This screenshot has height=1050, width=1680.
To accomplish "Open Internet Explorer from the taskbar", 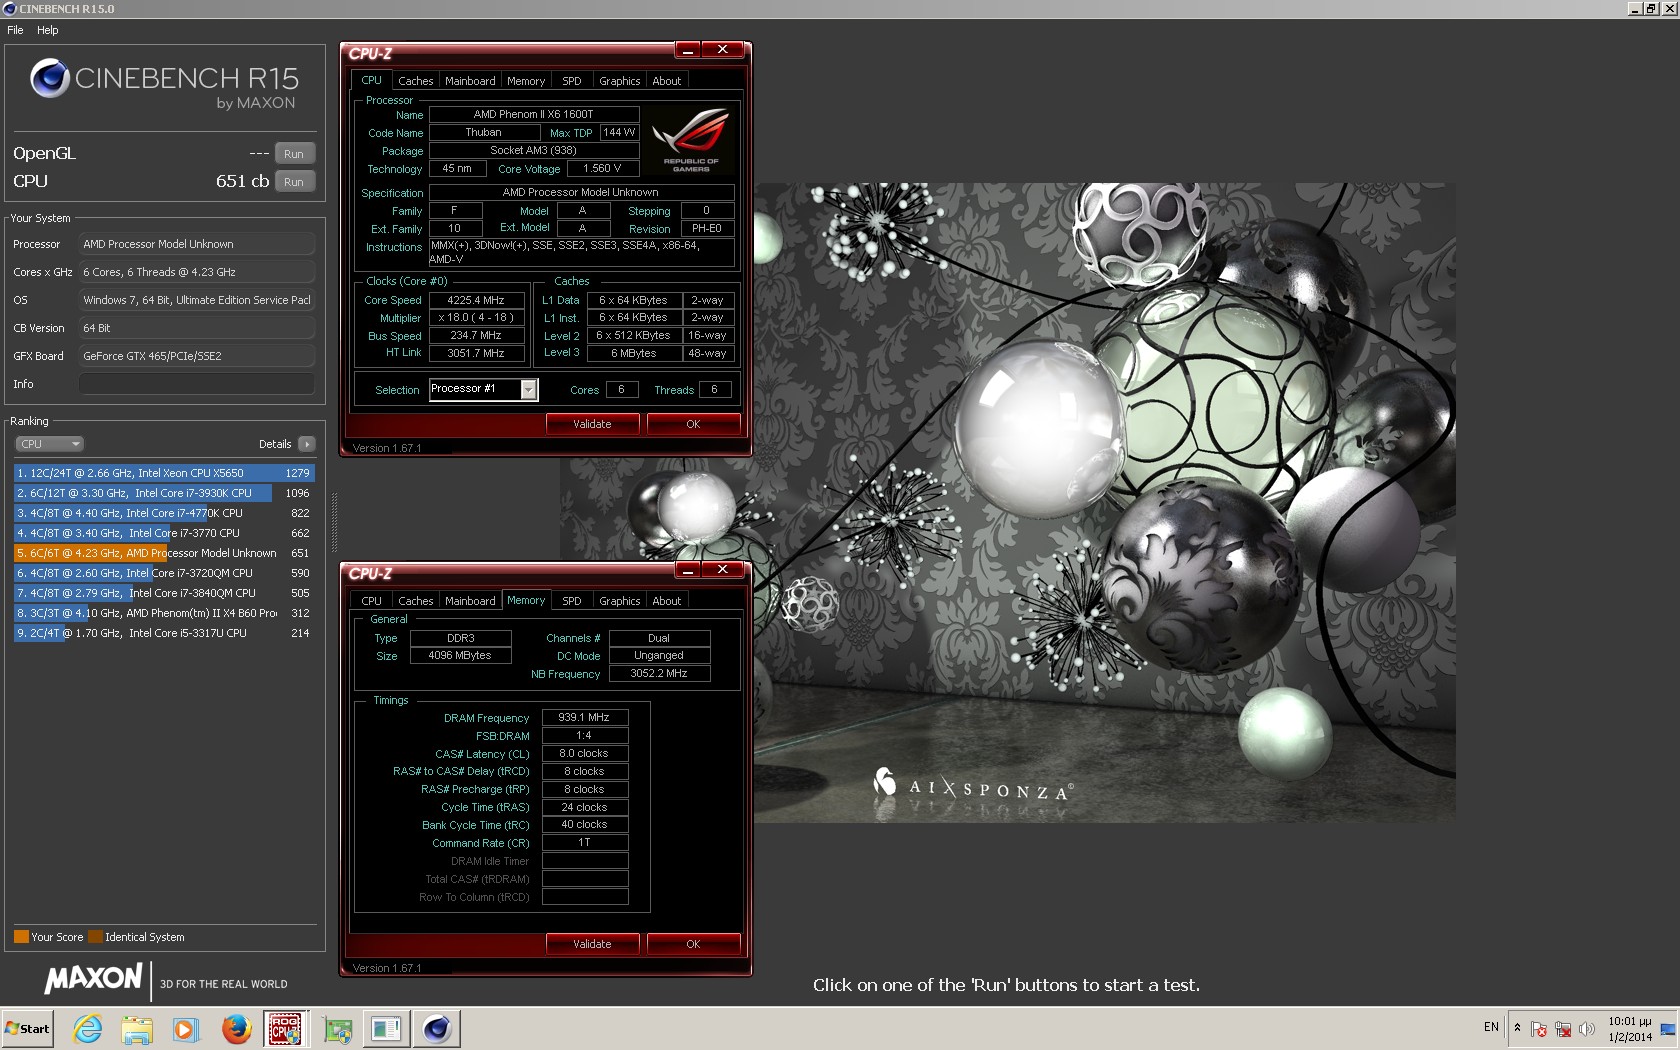I will [88, 1029].
